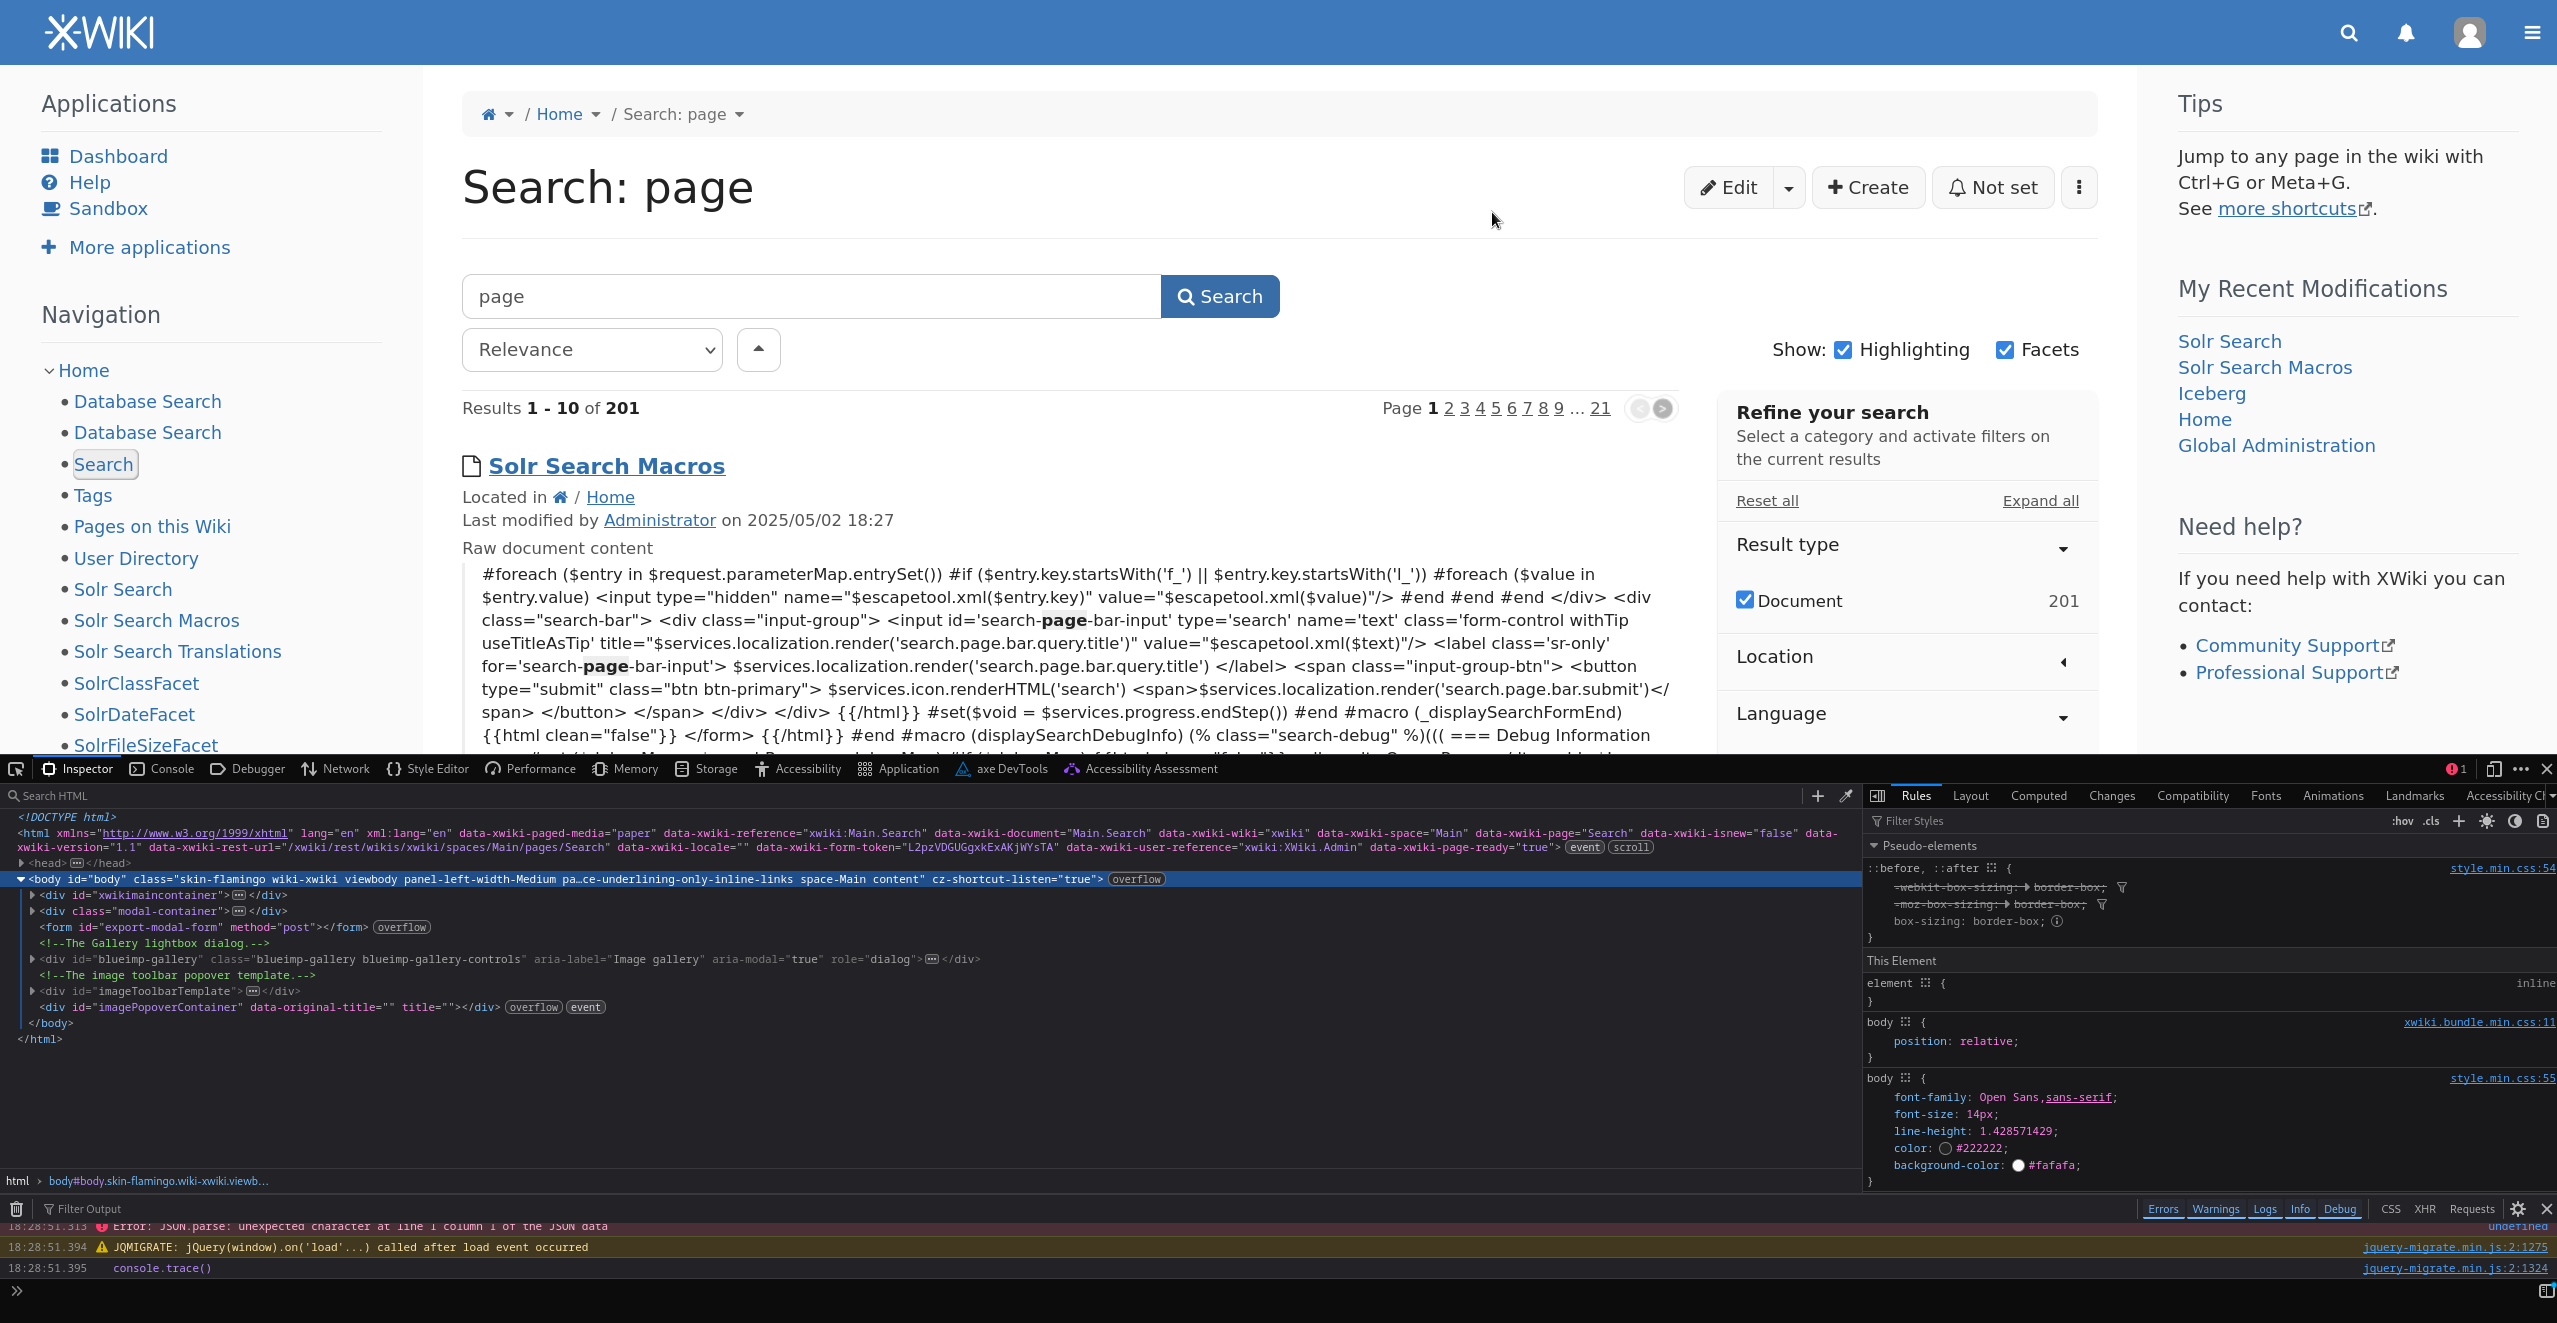Collapse the Language facet
Viewport: 2557px width, 1323px height.
click(2062, 717)
